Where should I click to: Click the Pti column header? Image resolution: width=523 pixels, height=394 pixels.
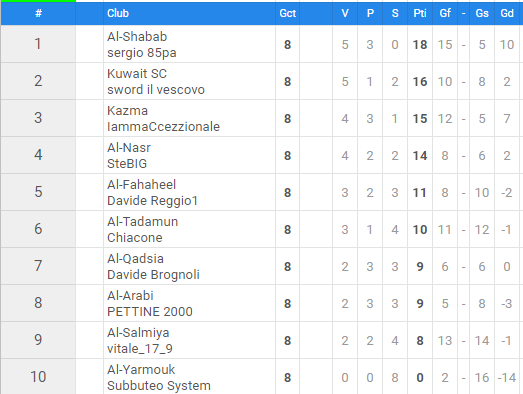[x=420, y=13]
